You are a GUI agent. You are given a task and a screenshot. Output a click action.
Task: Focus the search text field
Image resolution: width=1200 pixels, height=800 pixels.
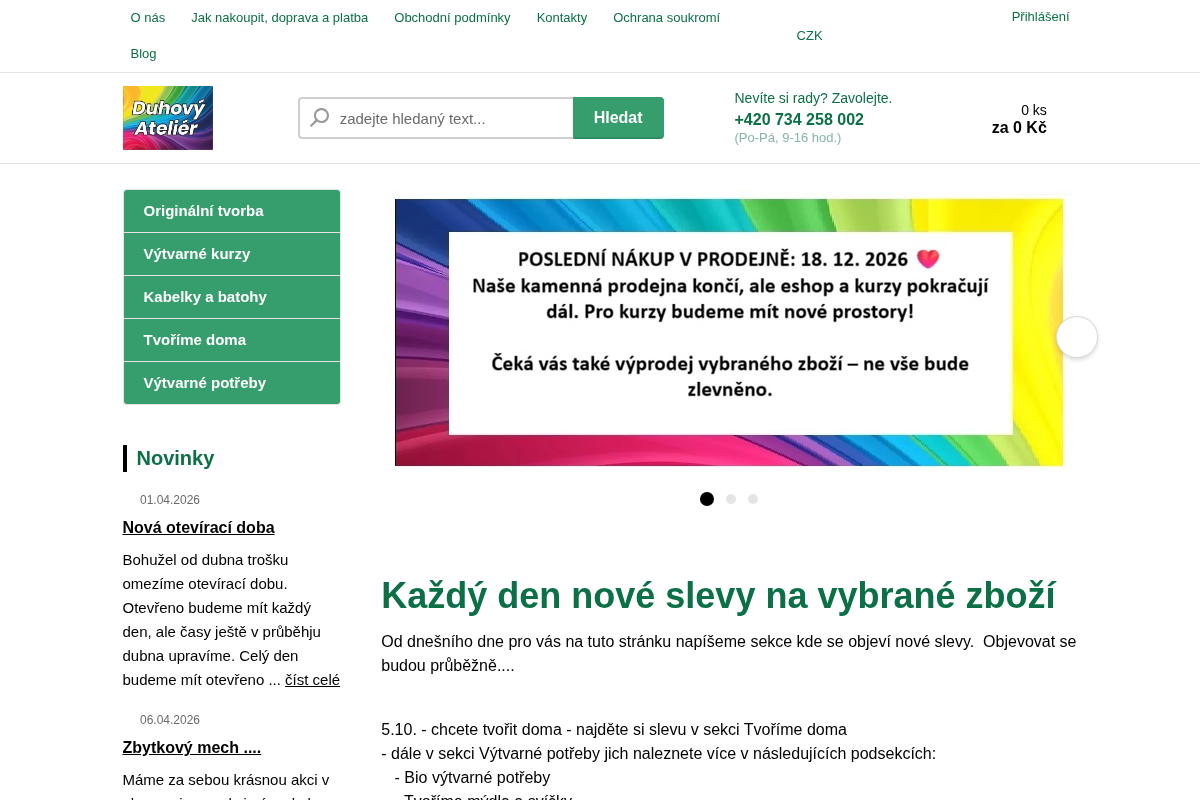click(436, 118)
